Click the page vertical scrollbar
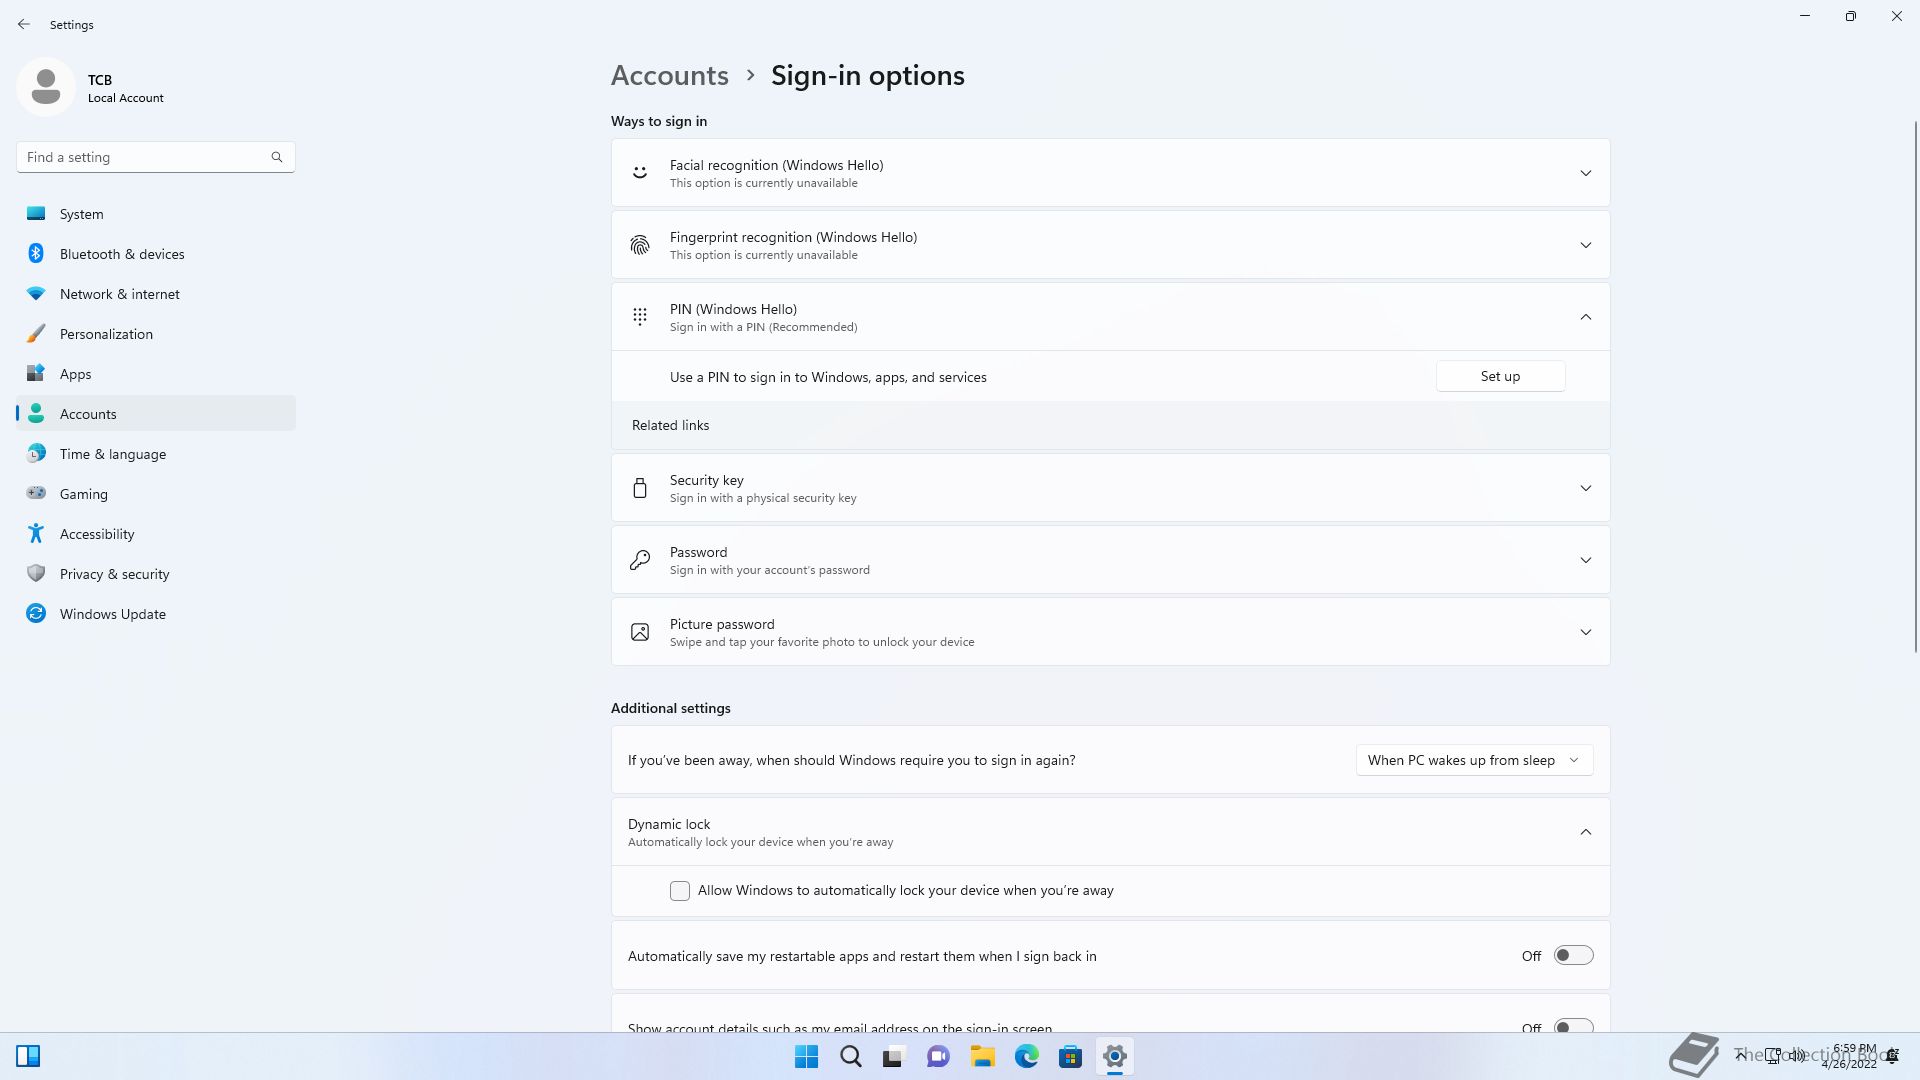Screen dimensions: 1920x1080 tap(1915, 386)
